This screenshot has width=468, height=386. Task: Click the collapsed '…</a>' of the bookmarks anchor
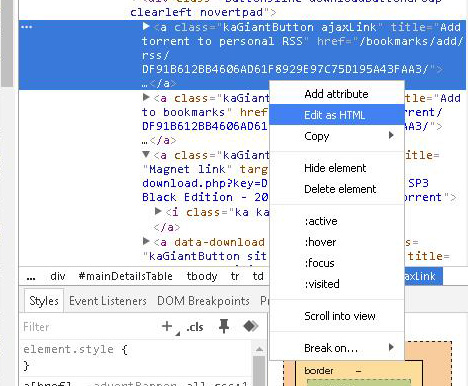point(159,140)
